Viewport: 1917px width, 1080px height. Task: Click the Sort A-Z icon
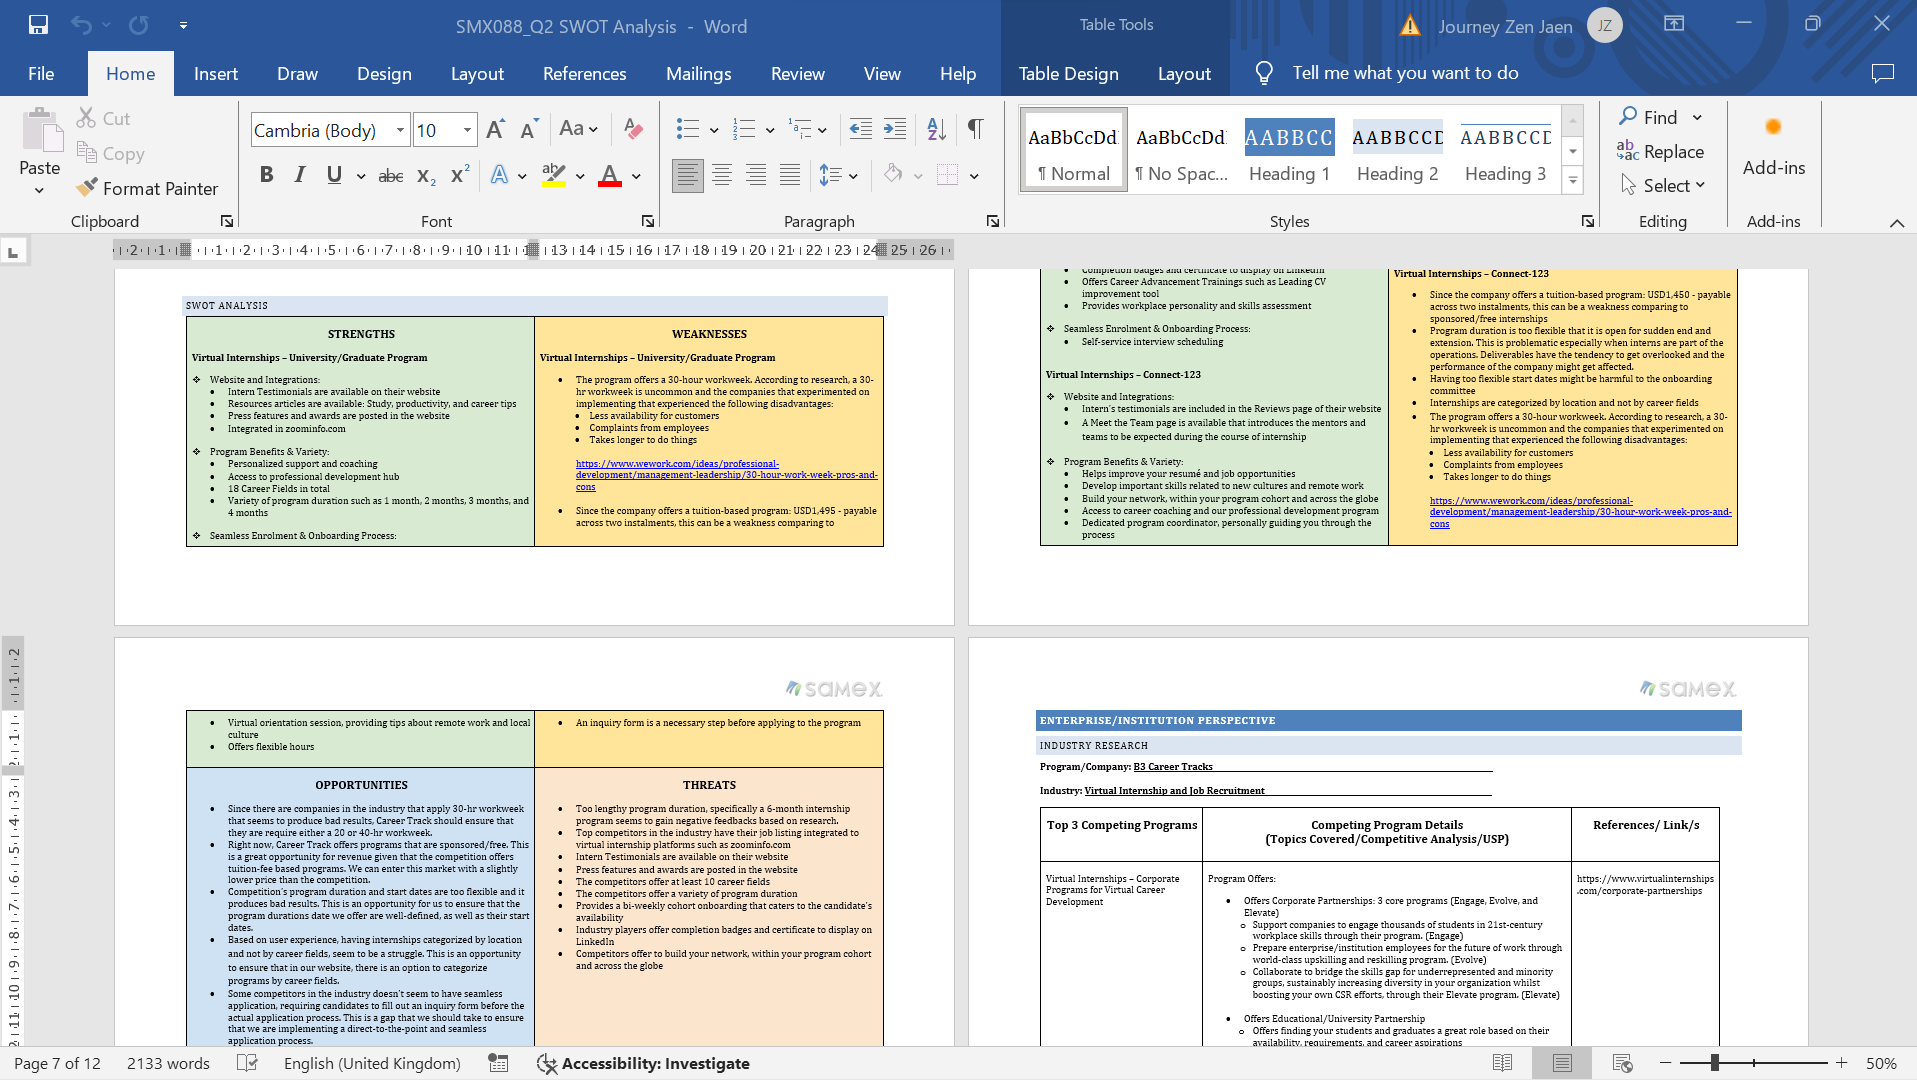pos(936,129)
